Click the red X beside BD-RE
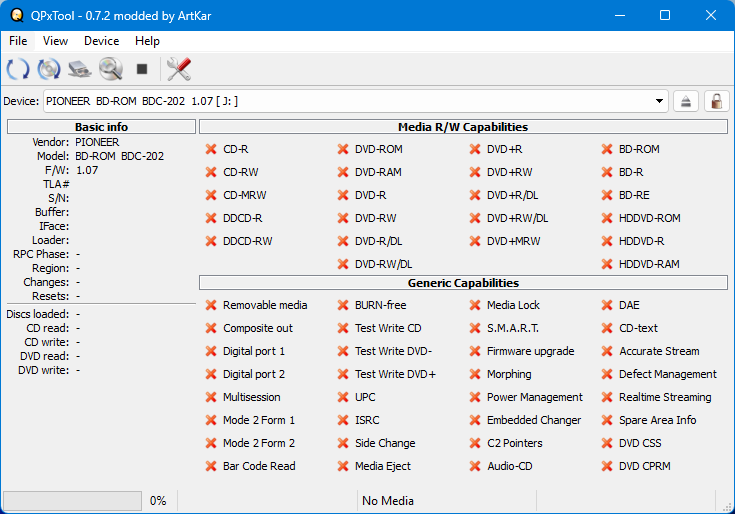Viewport: 735px width, 514px height. coord(607,195)
